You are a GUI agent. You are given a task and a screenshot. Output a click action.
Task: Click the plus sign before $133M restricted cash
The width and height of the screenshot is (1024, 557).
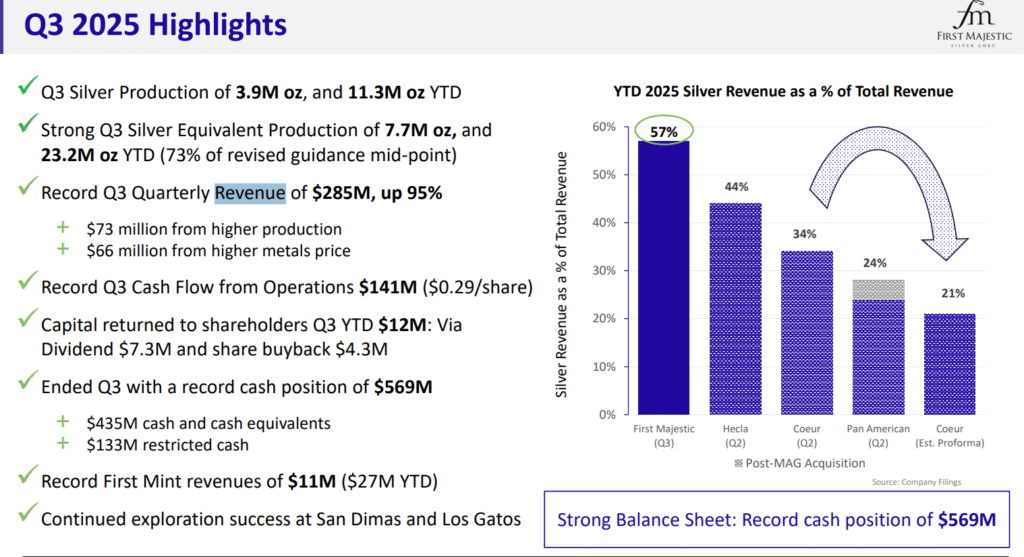click(64, 443)
